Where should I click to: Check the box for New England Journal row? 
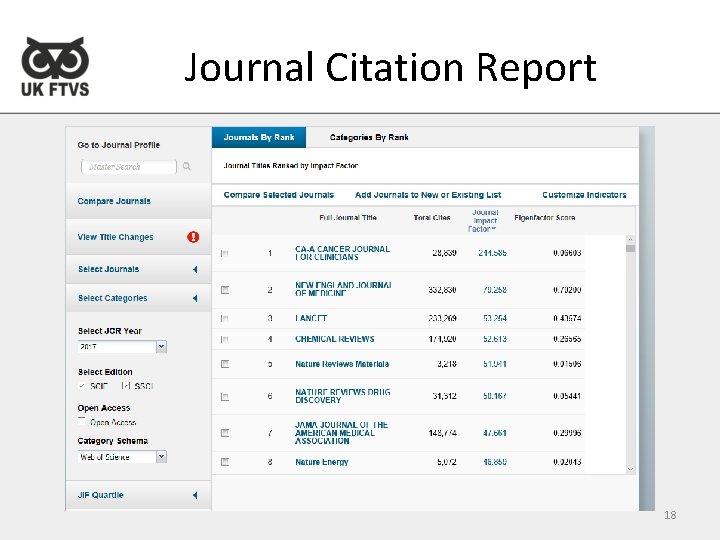click(x=225, y=290)
